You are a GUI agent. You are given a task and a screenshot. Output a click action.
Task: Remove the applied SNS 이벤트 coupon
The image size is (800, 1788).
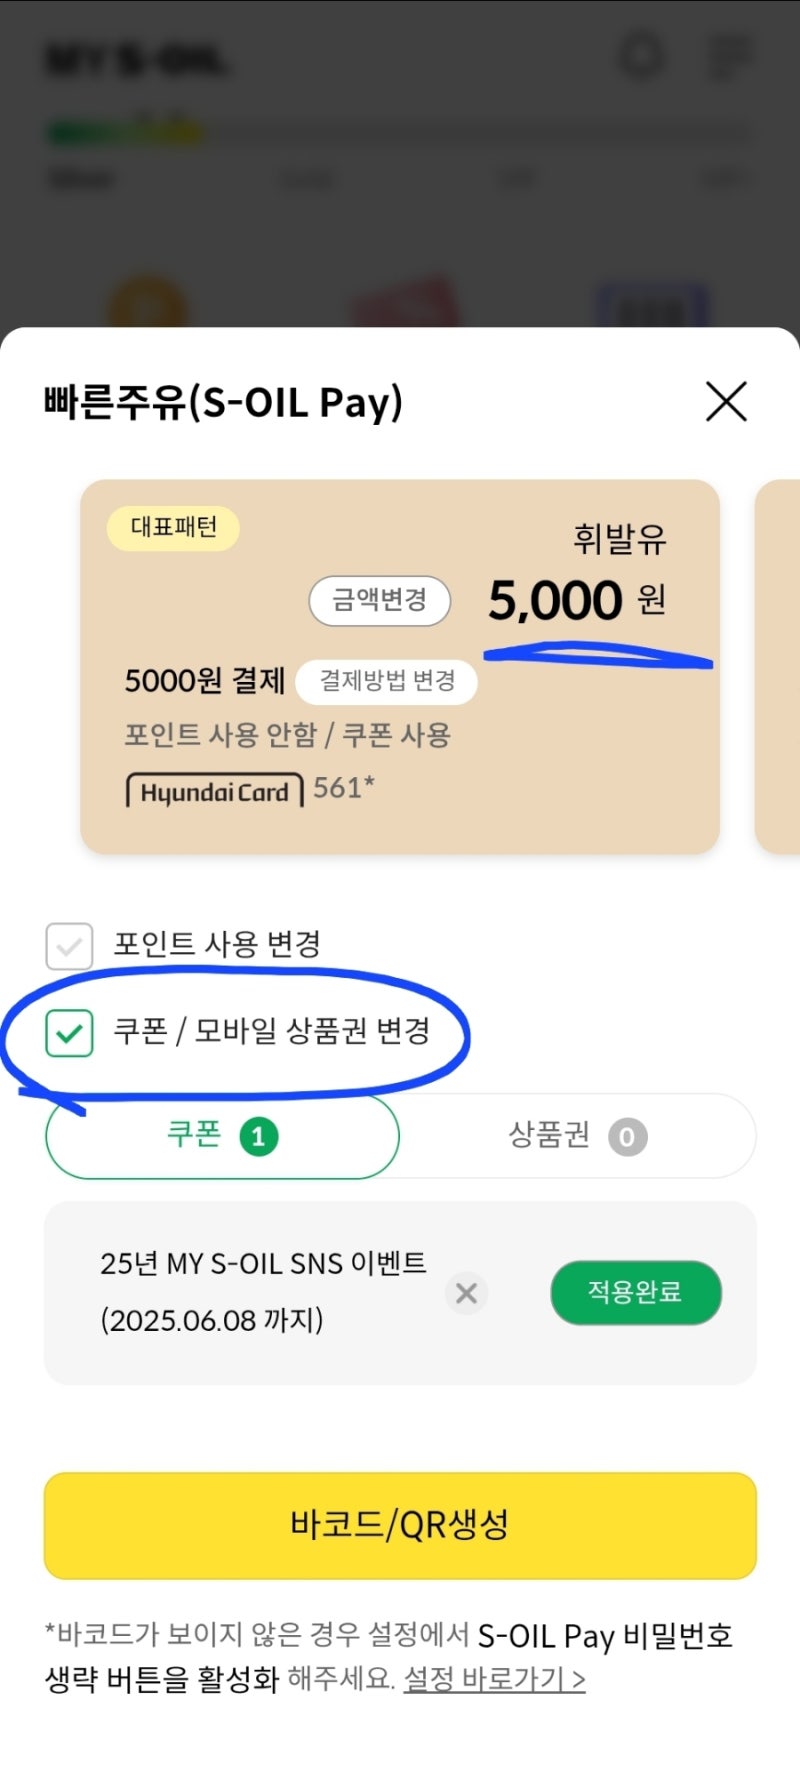466,1293
